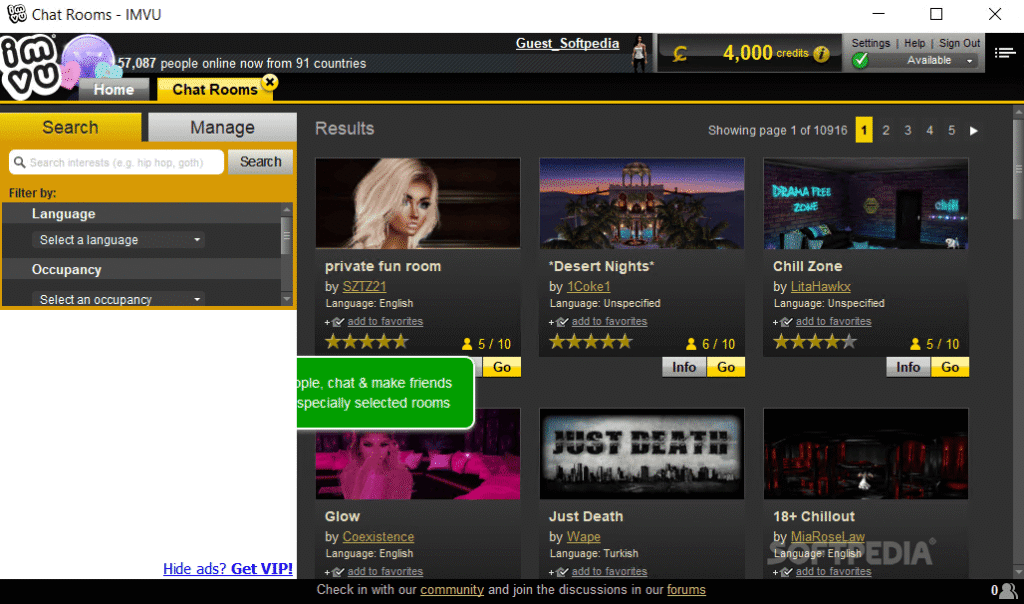The image size is (1024, 604).
Task: Open Just Death room thumbnail
Action: pyautogui.click(x=642, y=454)
